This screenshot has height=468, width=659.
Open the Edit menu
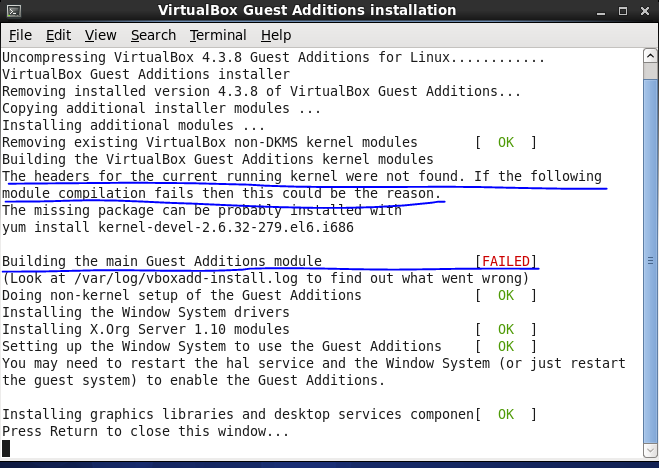click(x=58, y=35)
